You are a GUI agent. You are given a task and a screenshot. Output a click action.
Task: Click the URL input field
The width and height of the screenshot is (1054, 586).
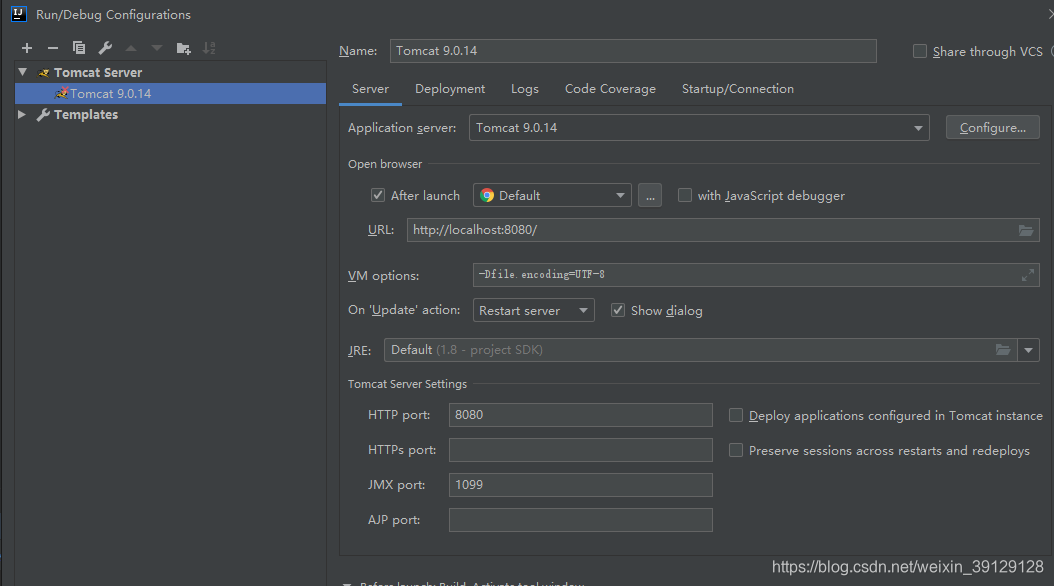pos(723,230)
